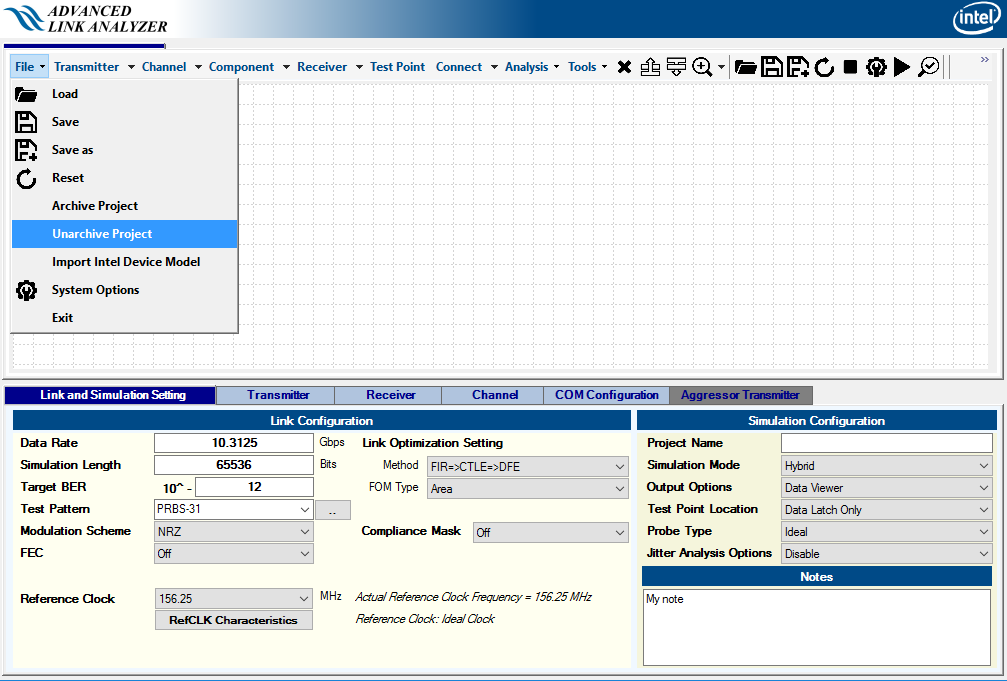Click the browse button beside Test Pattern
This screenshot has height=681, width=1007.
(x=333, y=510)
